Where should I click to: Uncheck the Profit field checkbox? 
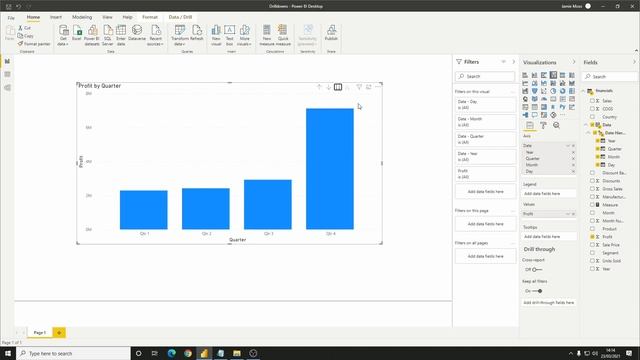point(592,237)
